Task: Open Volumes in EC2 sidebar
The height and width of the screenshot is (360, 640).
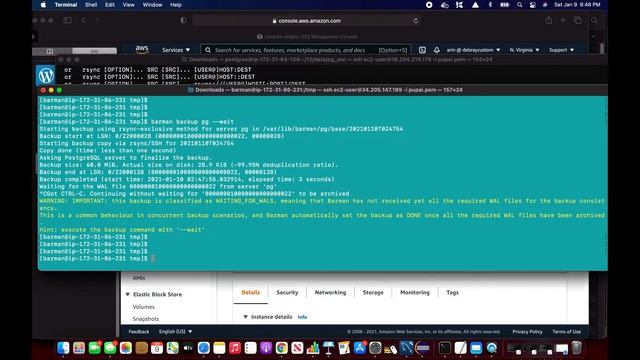Action: coord(144,307)
